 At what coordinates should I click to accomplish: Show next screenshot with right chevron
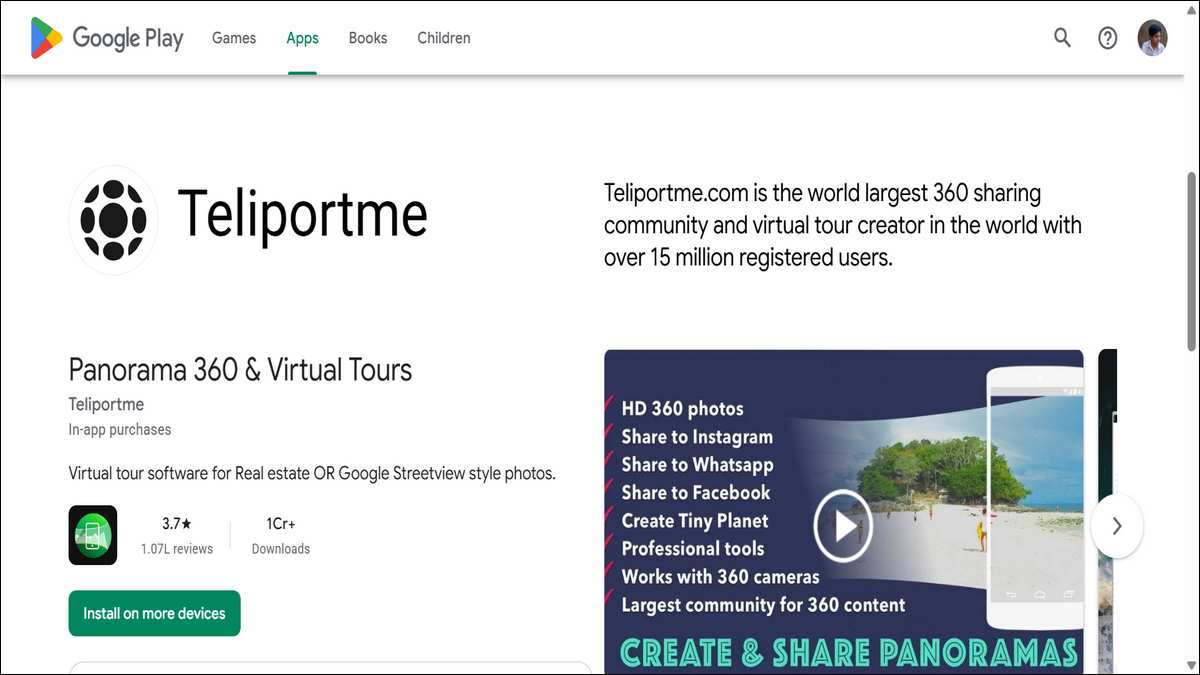coord(1117,526)
